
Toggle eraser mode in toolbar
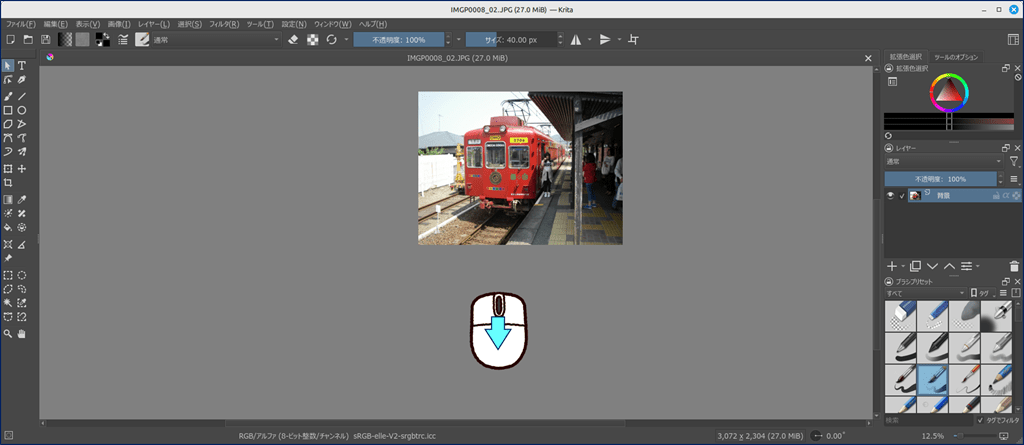tap(293, 40)
